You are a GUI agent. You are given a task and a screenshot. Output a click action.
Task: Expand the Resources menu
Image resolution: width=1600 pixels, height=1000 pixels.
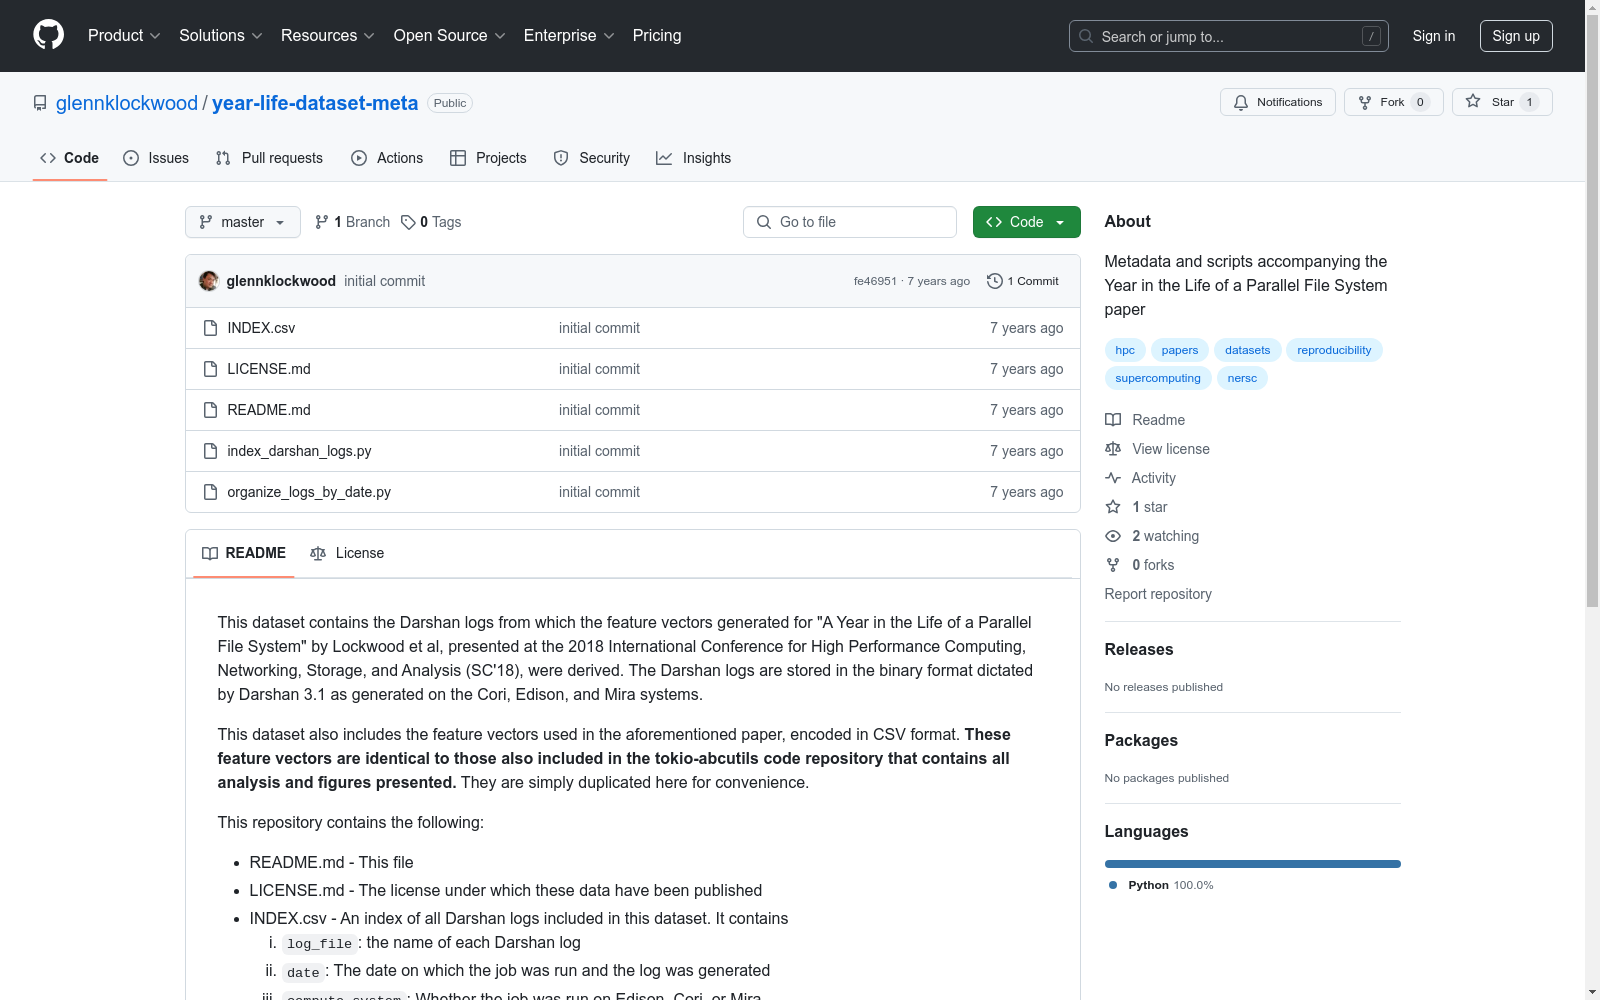[328, 36]
